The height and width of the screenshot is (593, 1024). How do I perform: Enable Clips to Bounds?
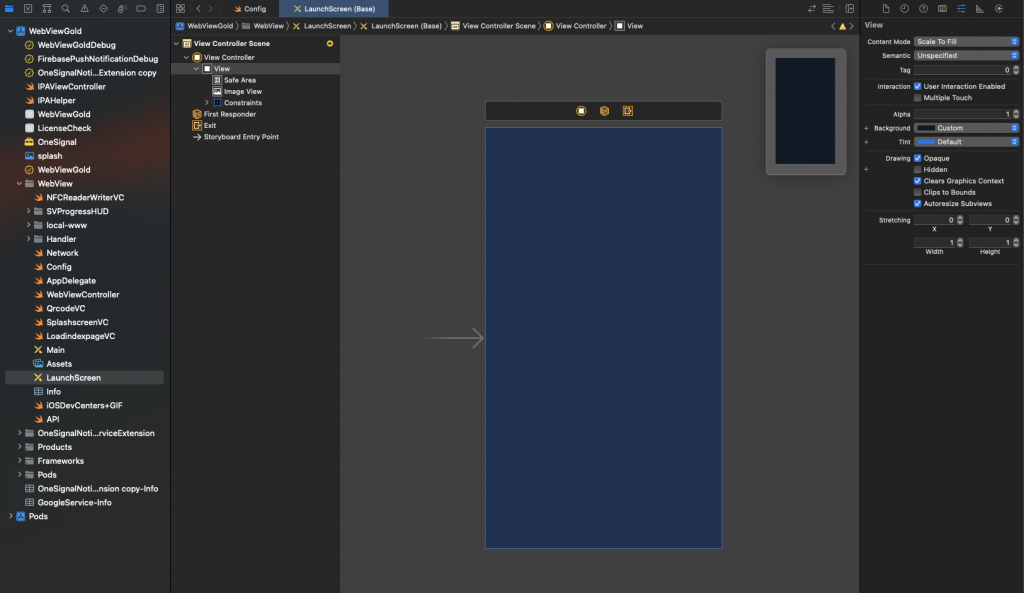coord(917,192)
